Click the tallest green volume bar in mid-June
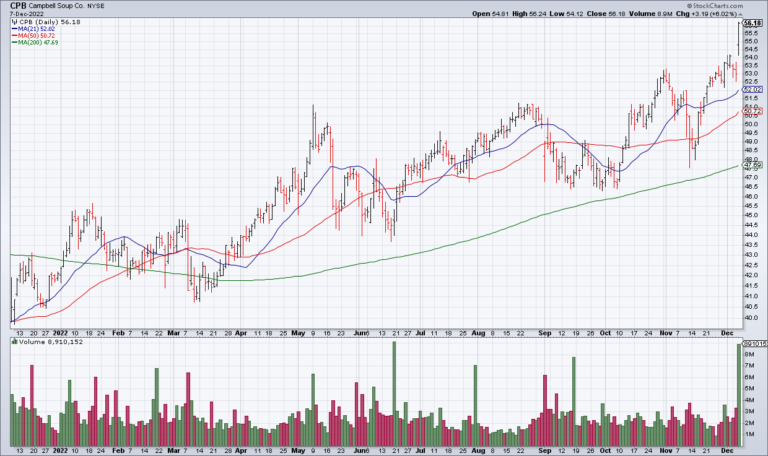Viewport: 768px width, 456px height. pos(394,394)
